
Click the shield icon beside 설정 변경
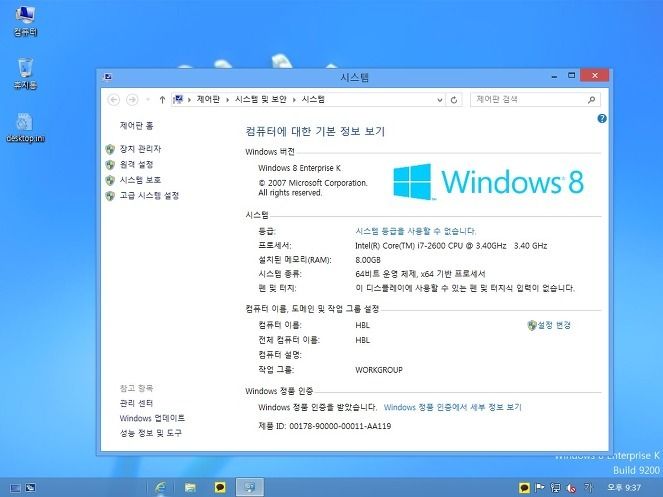[532, 325]
